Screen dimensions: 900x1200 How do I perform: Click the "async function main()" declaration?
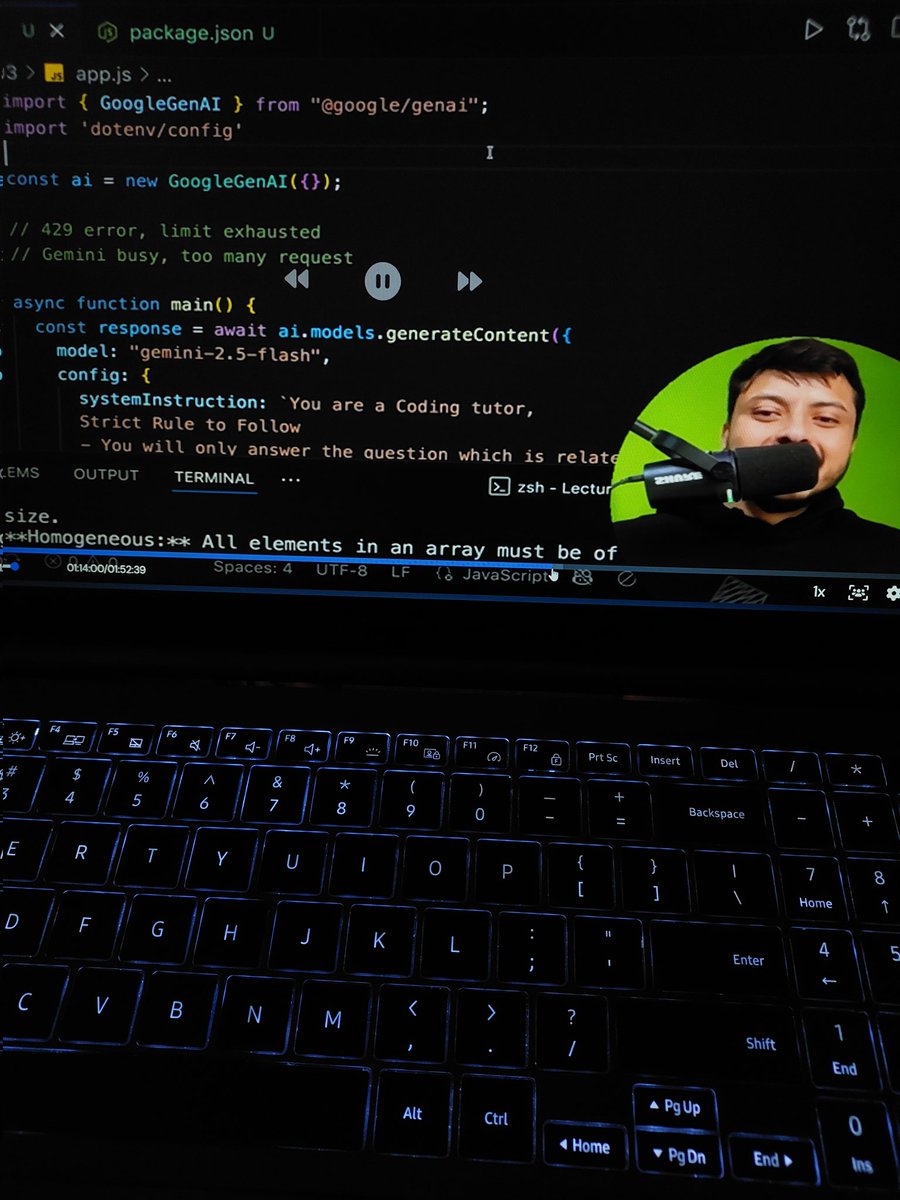(x=134, y=304)
